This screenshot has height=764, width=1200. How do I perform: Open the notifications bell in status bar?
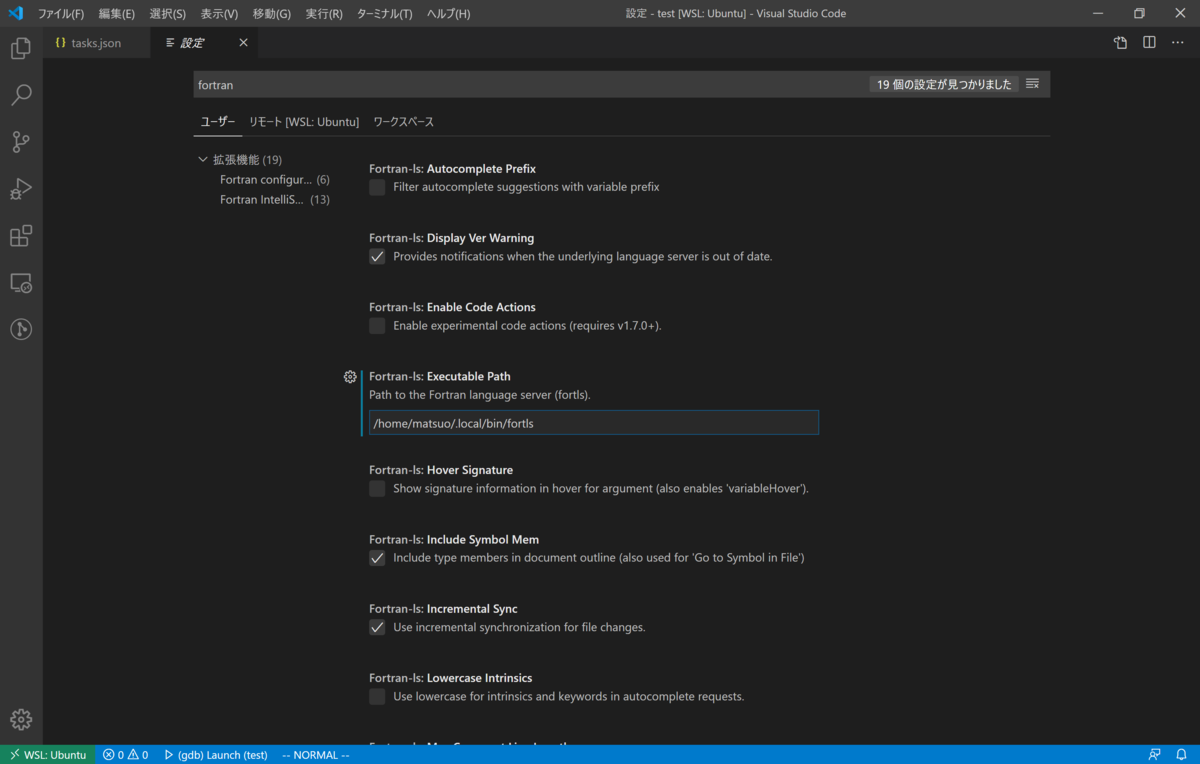click(1182, 755)
